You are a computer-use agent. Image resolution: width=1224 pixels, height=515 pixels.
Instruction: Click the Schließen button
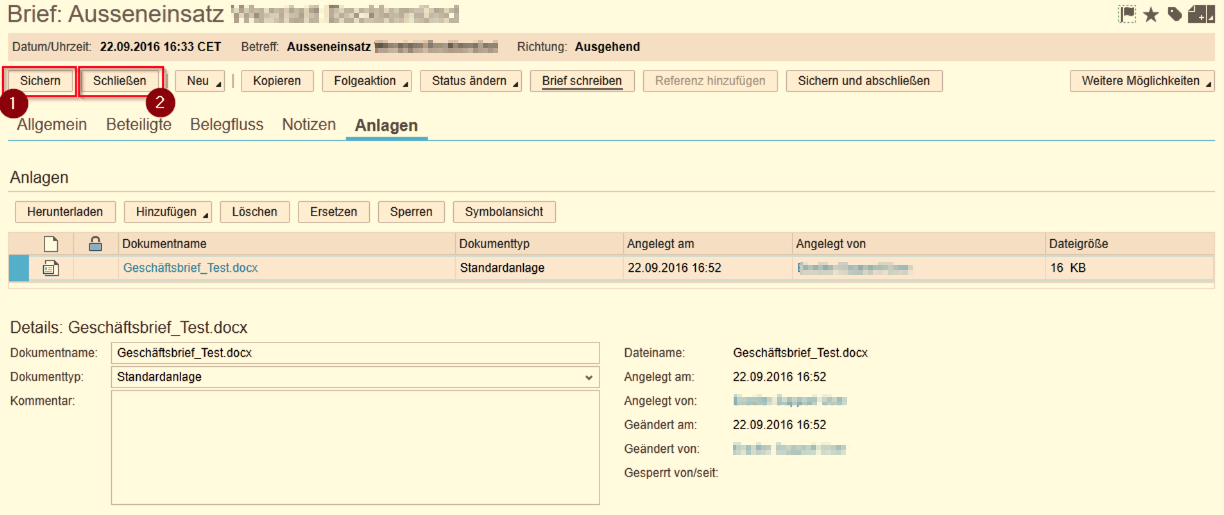point(120,81)
